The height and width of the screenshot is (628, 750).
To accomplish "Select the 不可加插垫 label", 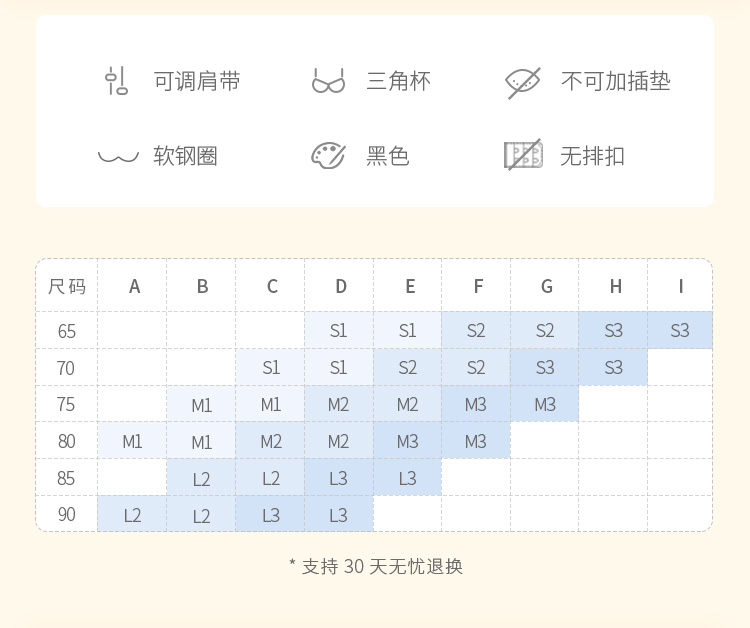I will click(616, 81).
